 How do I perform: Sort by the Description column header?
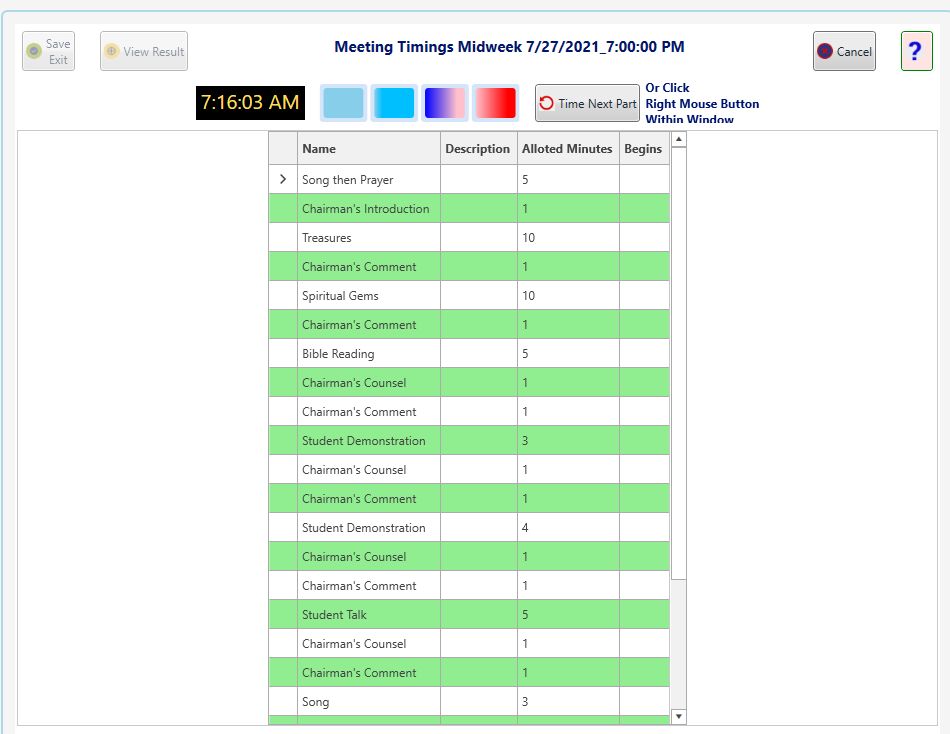479,148
